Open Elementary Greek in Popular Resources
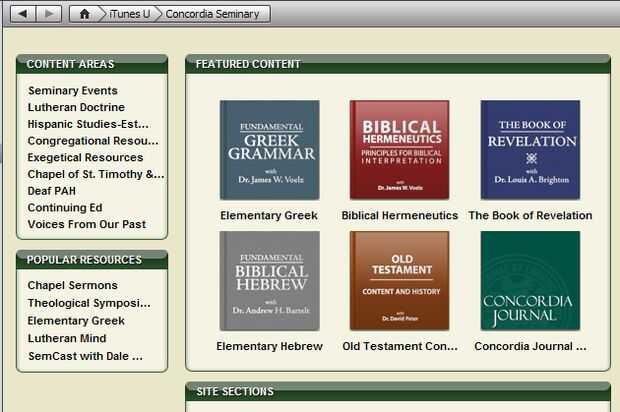The height and width of the screenshot is (412, 620). (x=76, y=321)
